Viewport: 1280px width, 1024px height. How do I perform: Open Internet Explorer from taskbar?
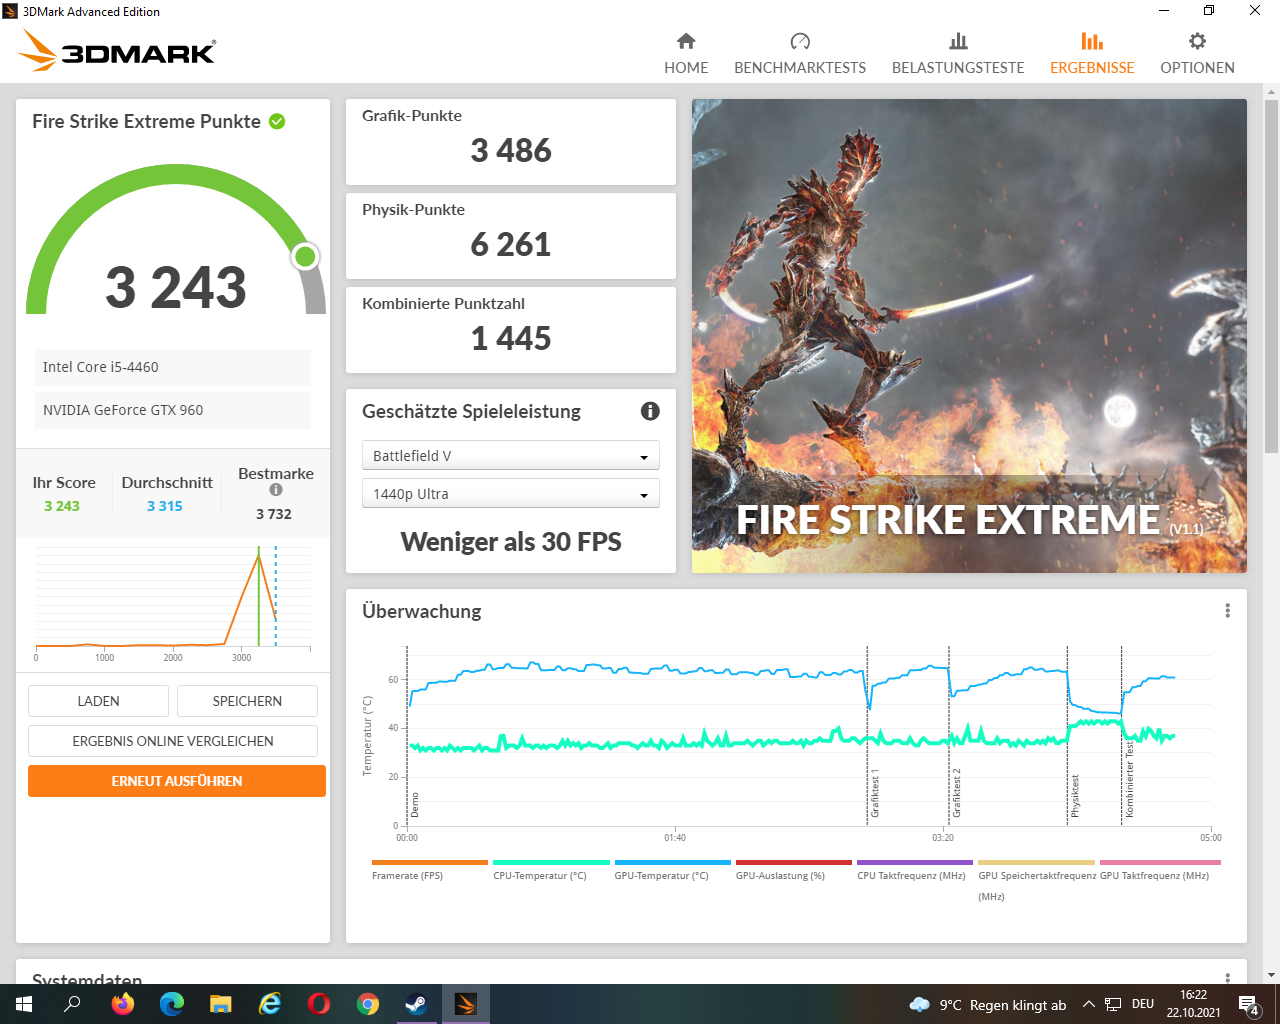point(270,1004)
